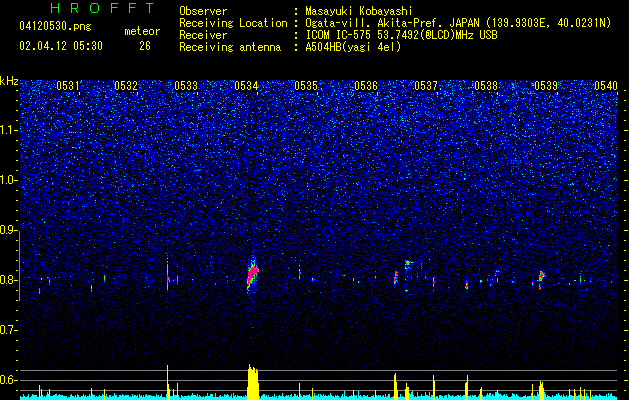Click the 0.6 frequency axis label
The image size is (629, 400).
(x=9, y=380)
